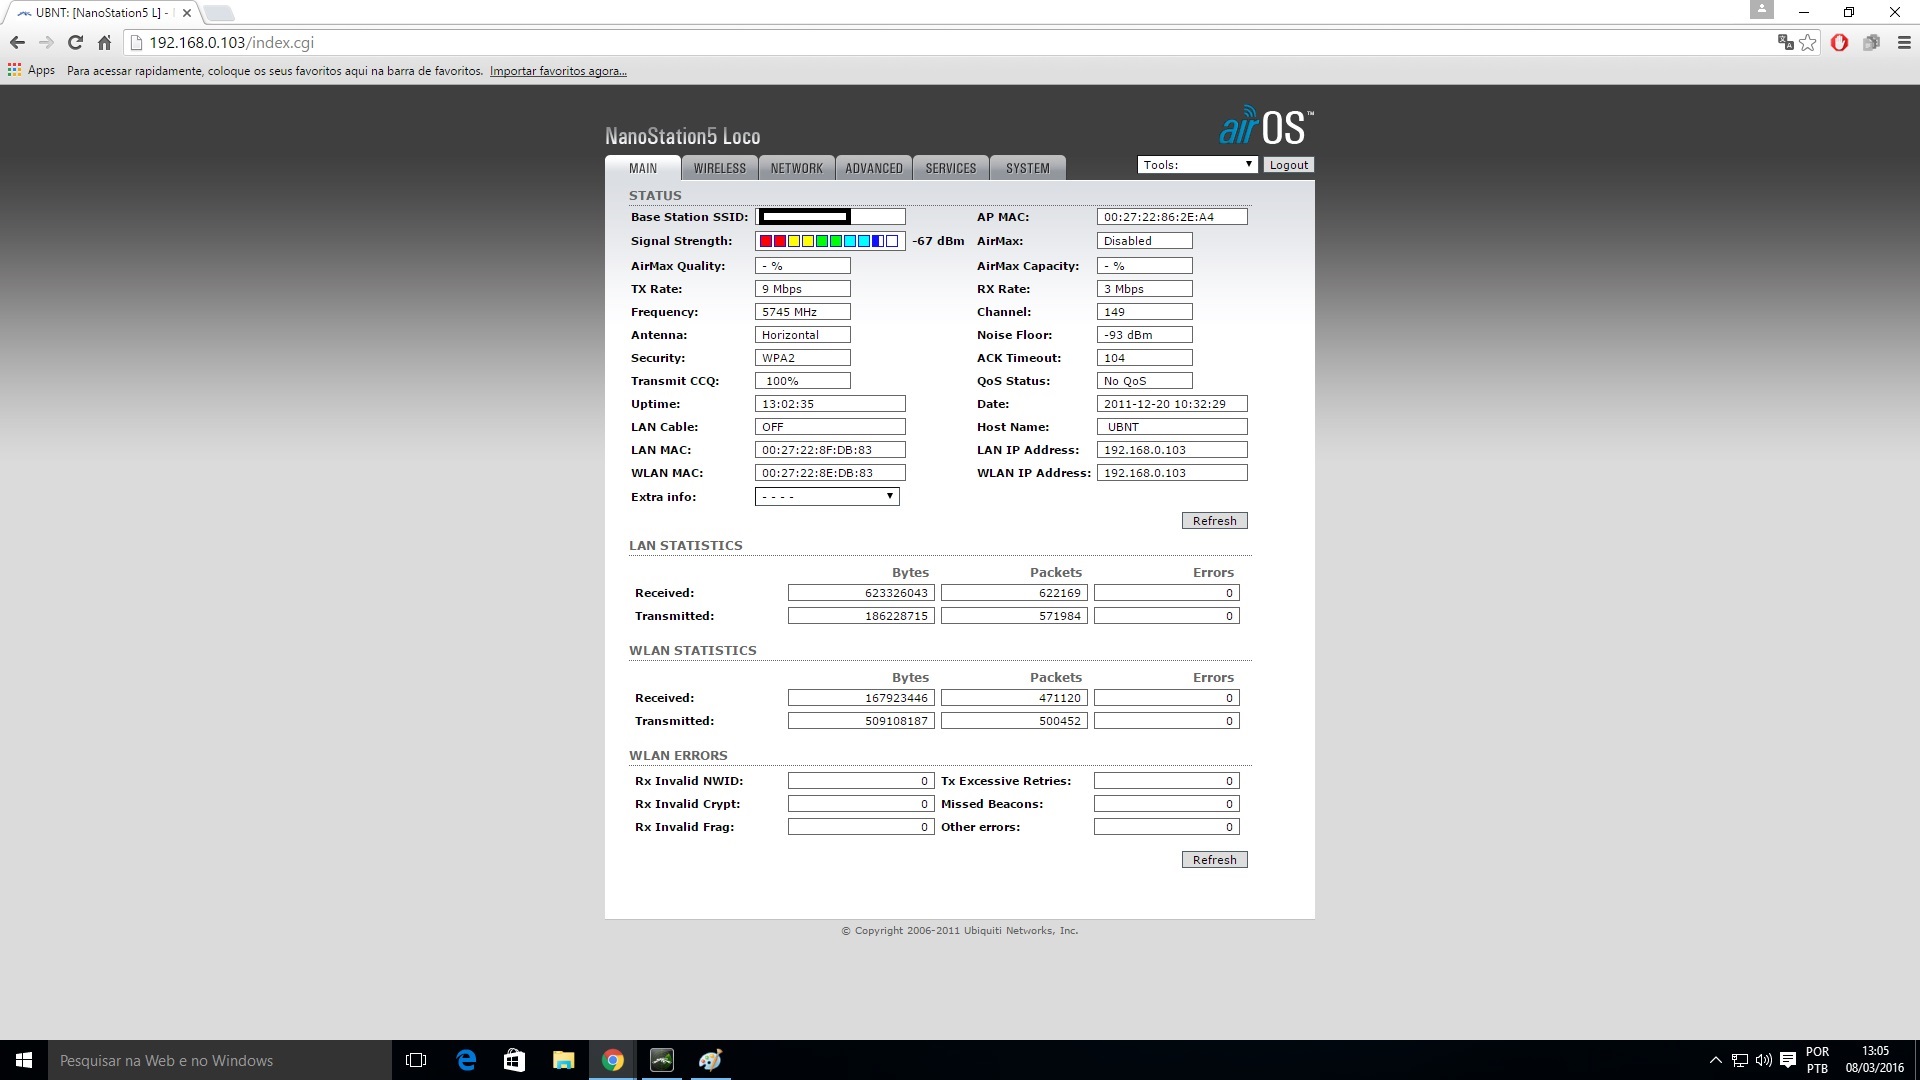Reload the page with the refresh icon

click(75, 43)
